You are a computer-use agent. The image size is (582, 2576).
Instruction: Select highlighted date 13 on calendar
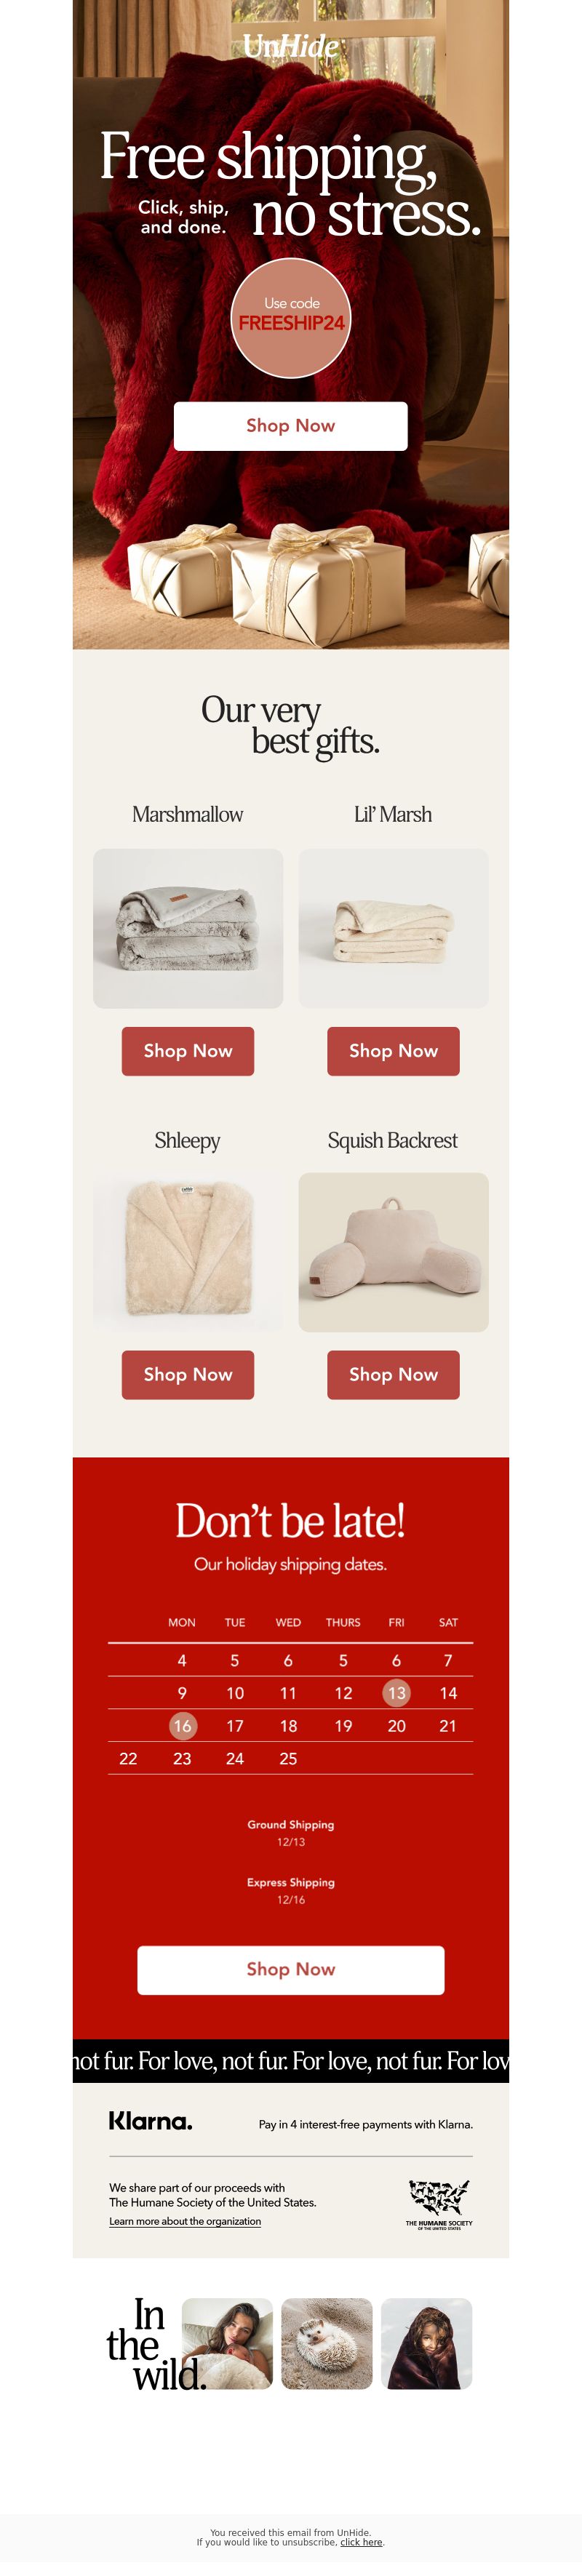pyautogui.click(x=397, y=1693)
